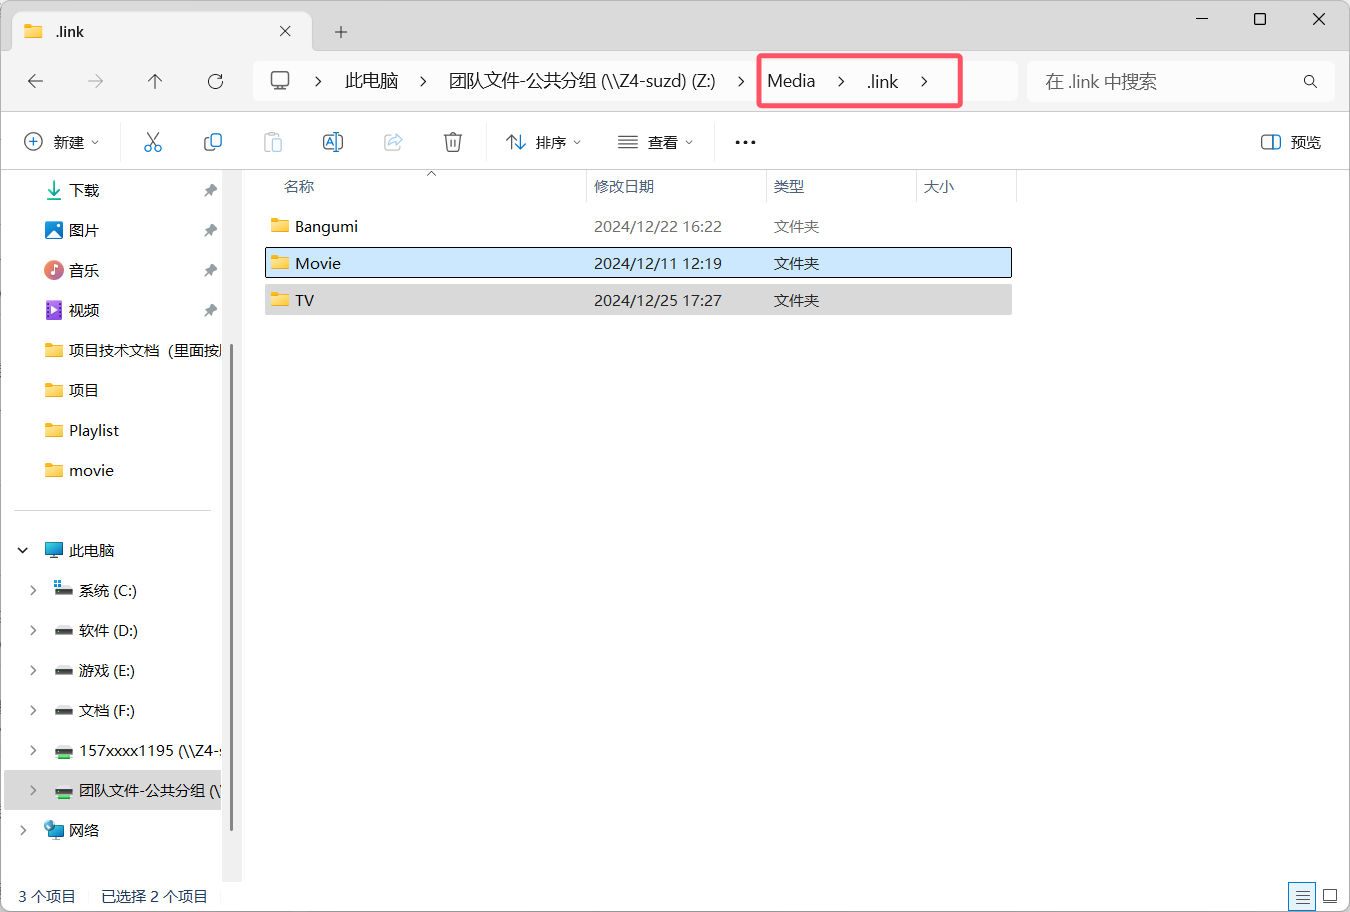Switch to details view icon in status bar

click(x=1302, y=896)
